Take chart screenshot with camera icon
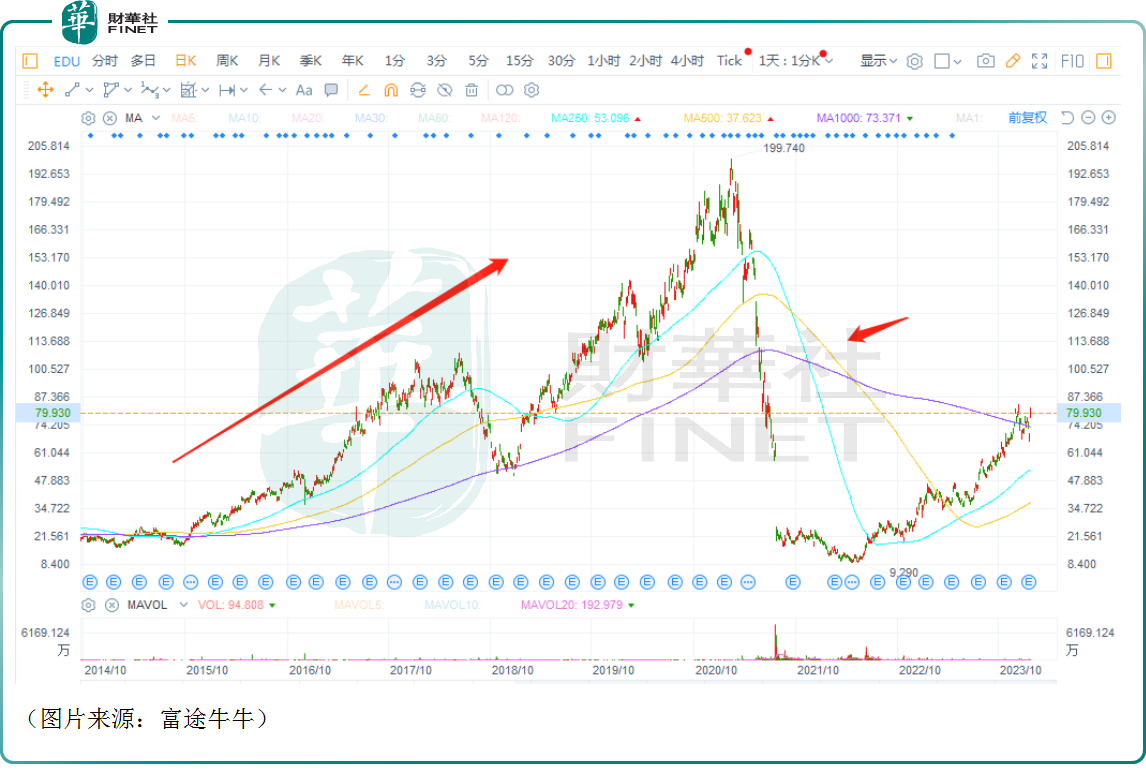This screenshot has height=784, width=1146. [986, 61]
